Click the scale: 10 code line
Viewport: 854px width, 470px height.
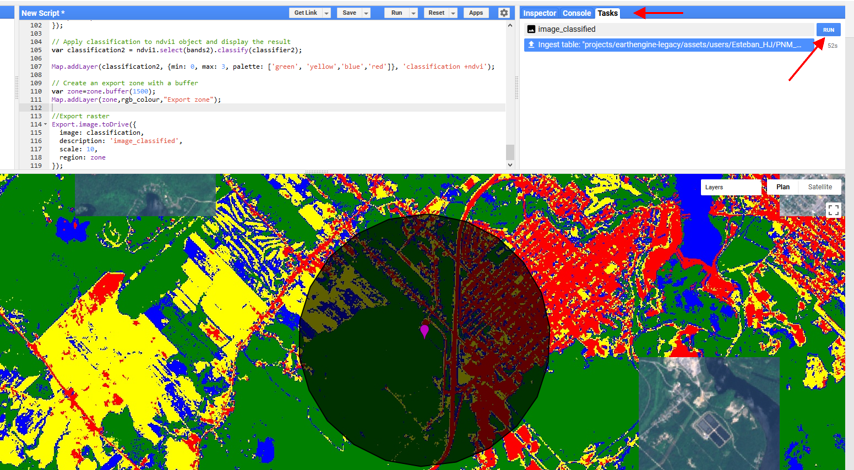pos(78,149)
